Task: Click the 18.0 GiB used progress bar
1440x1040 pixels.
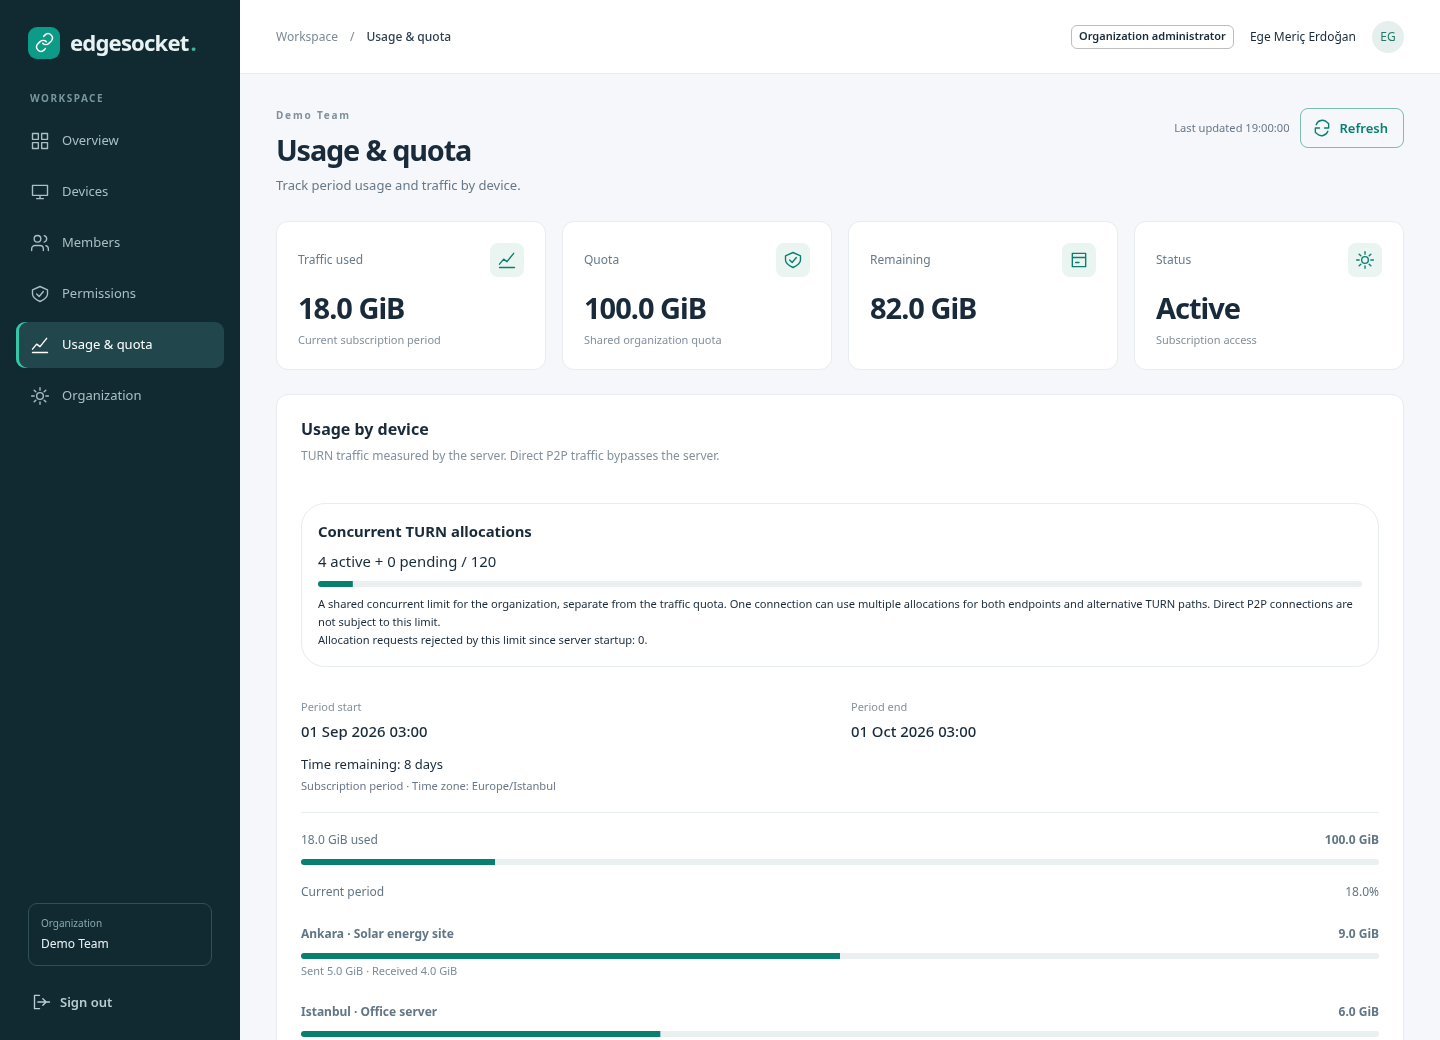Action: 840,862
